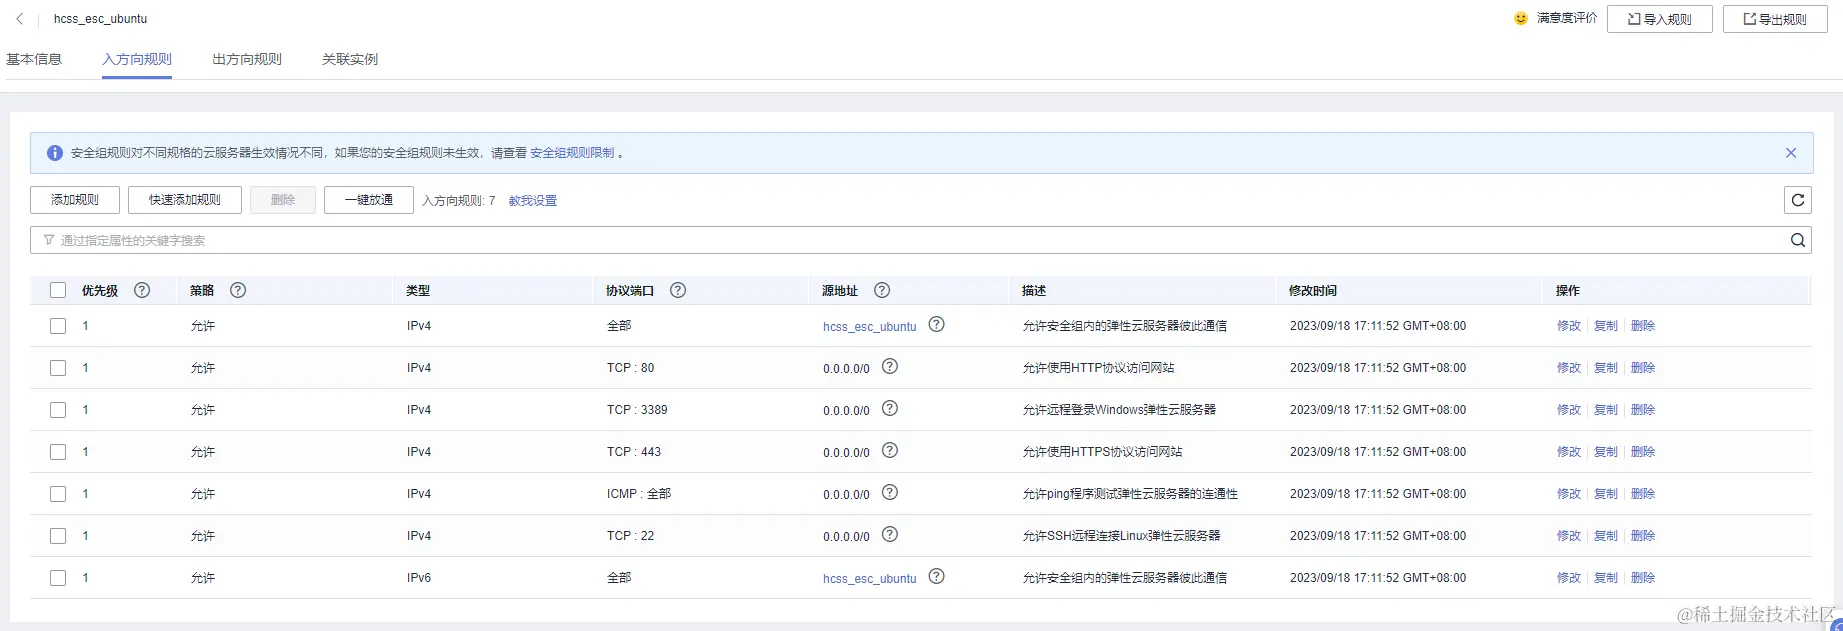The image size is (1843, 631).
Task: Click 删除 for the TCP : 3389 rule
Action: 1643,410
